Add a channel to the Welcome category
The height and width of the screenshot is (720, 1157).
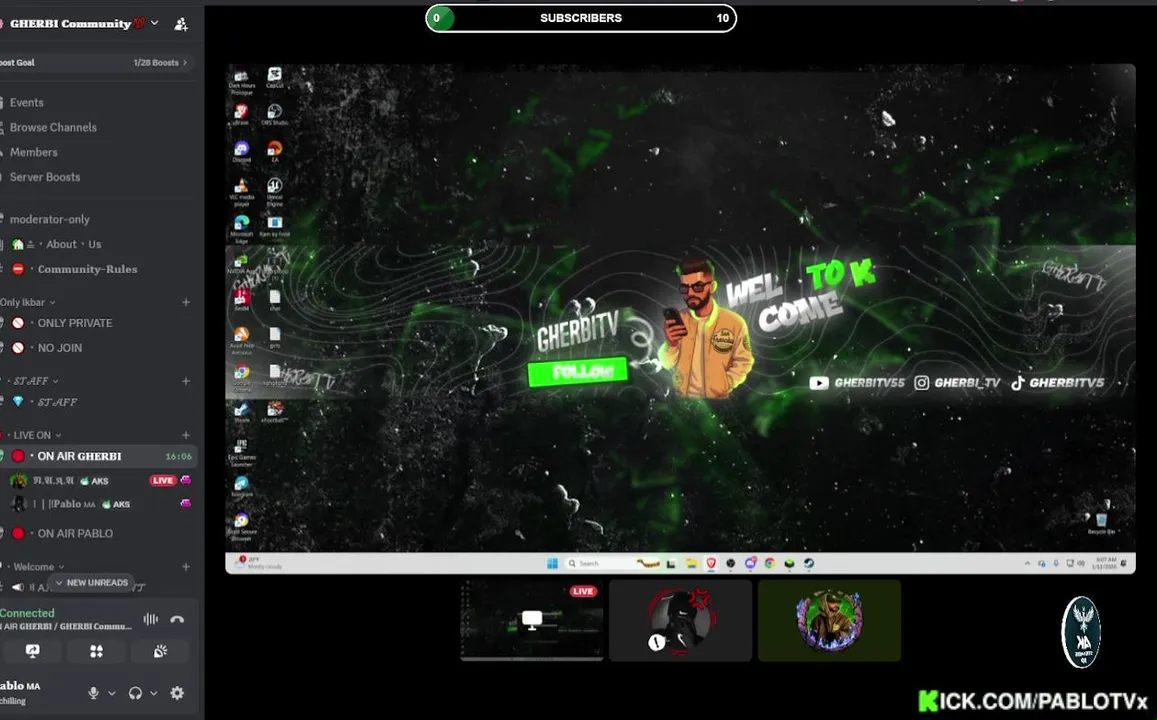point(186,567)
